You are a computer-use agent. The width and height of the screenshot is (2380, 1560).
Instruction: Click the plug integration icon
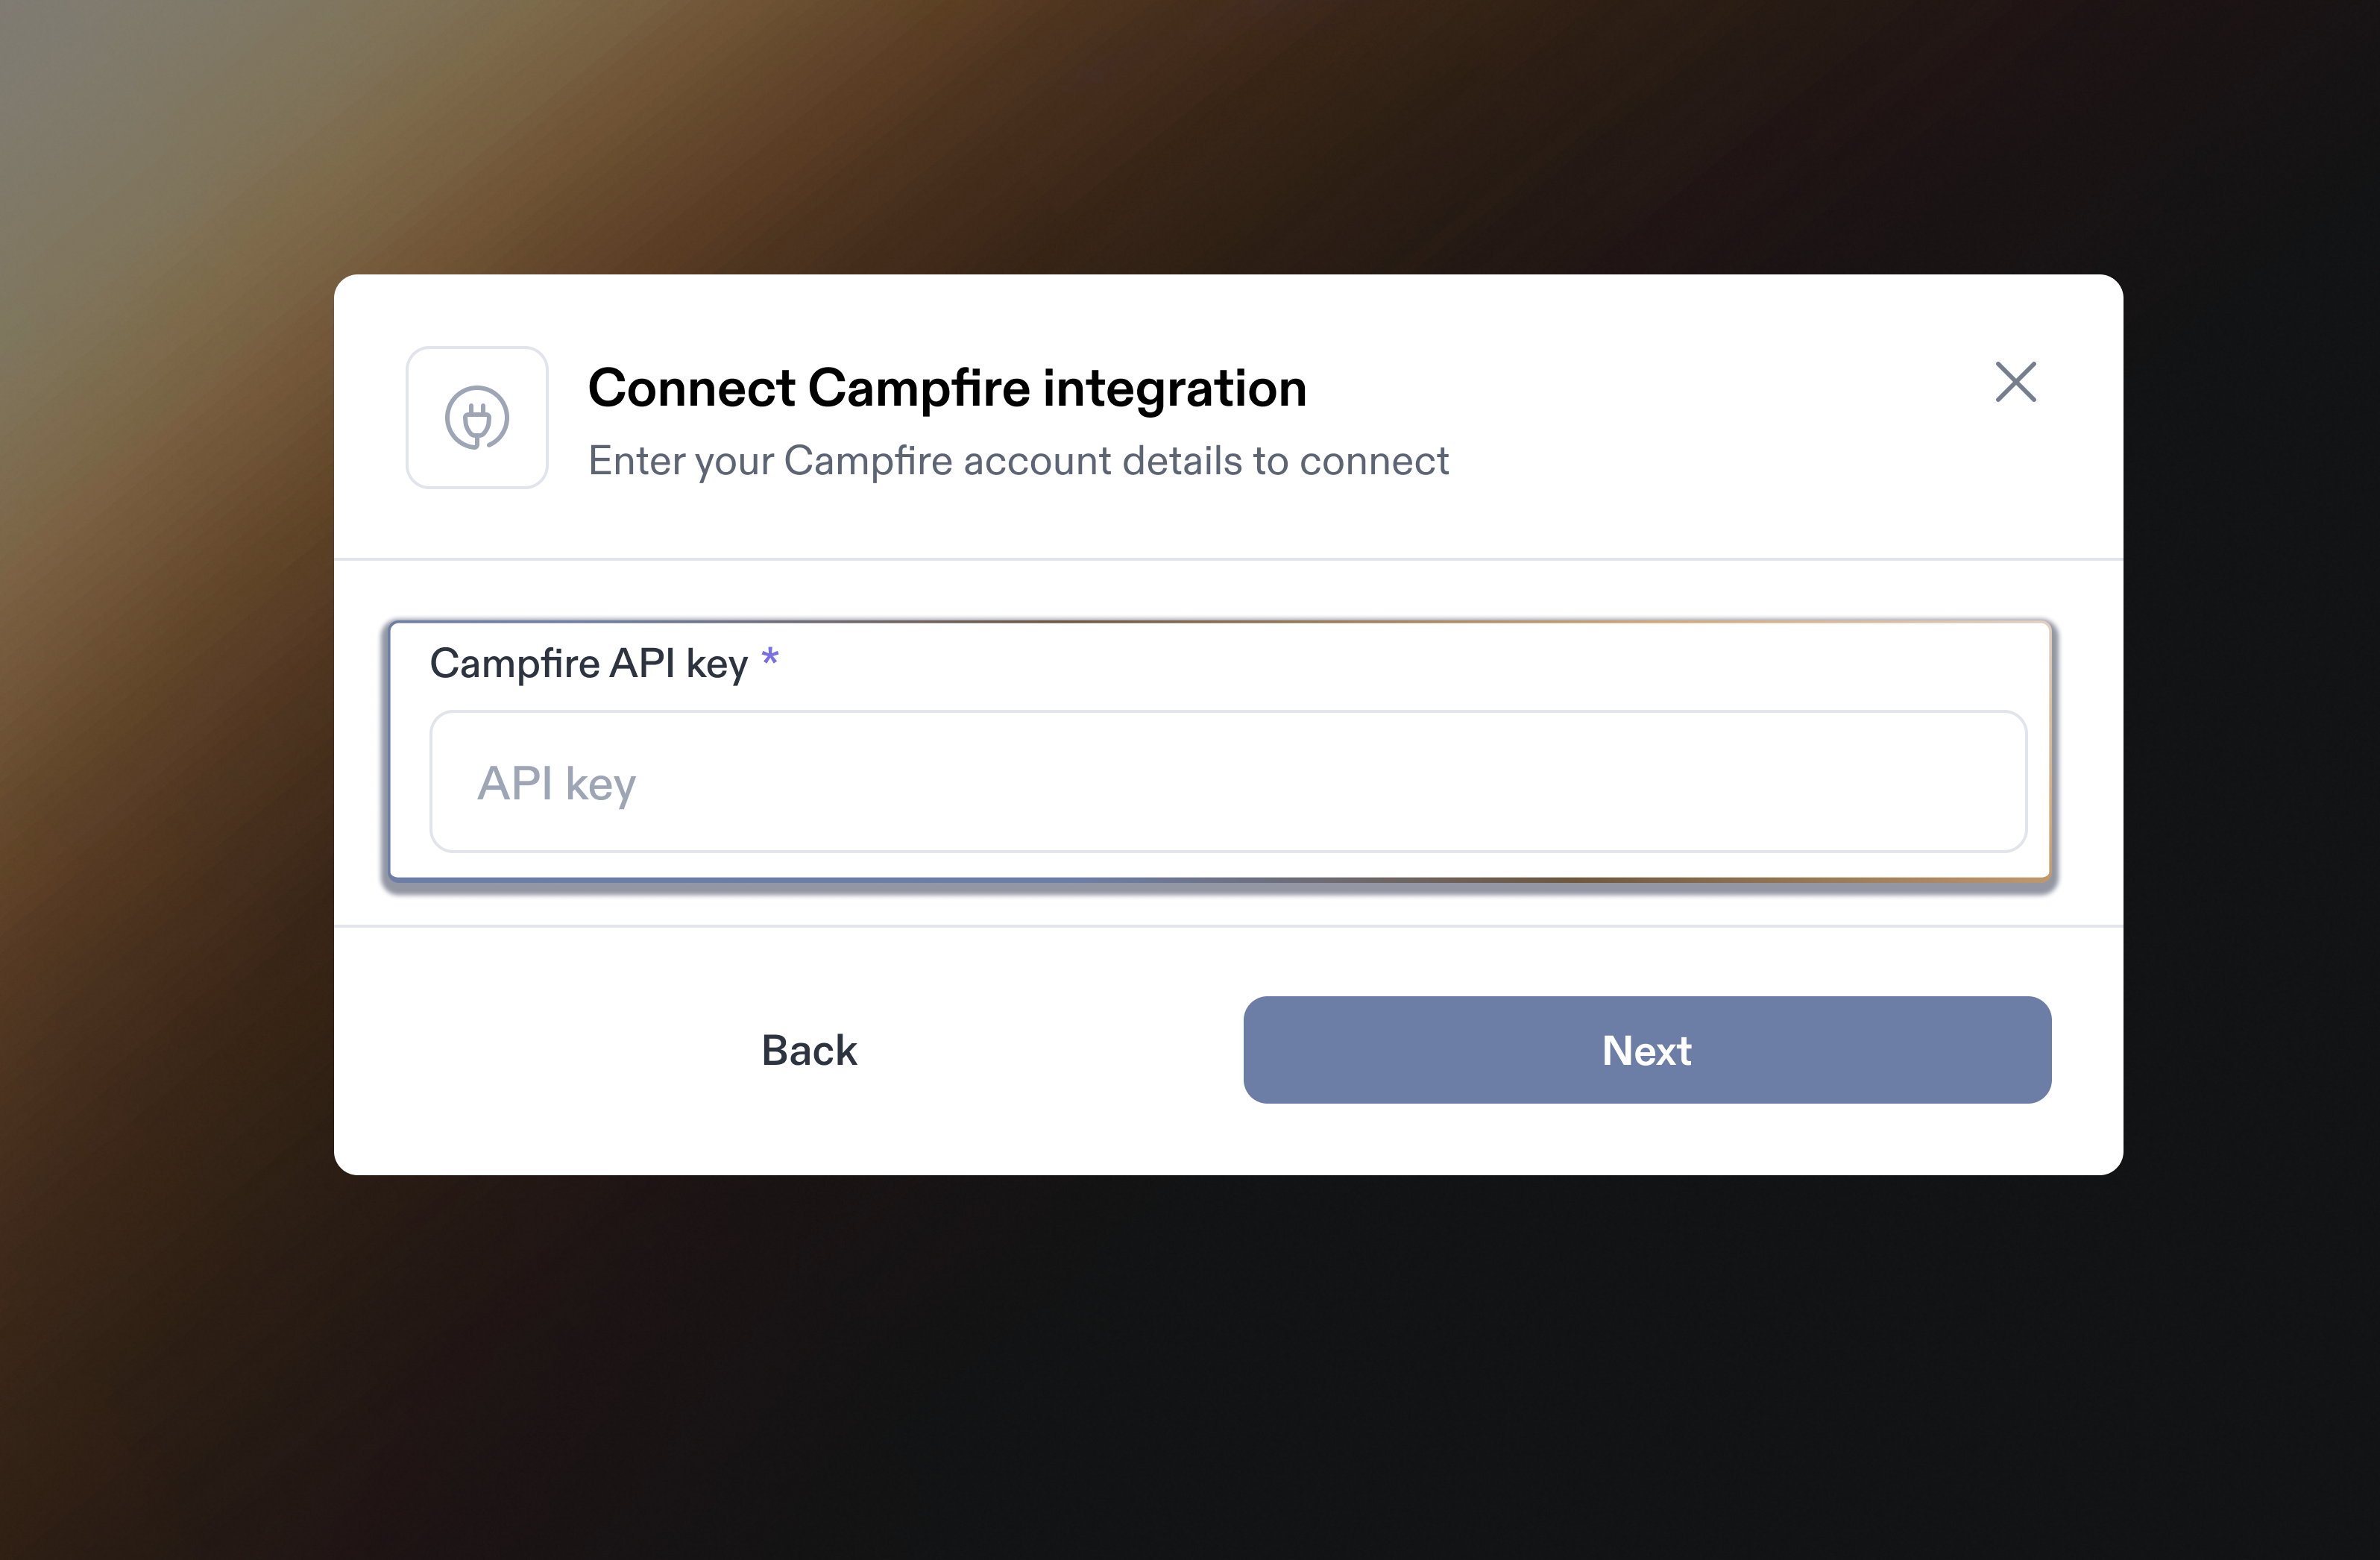(477, 418)
